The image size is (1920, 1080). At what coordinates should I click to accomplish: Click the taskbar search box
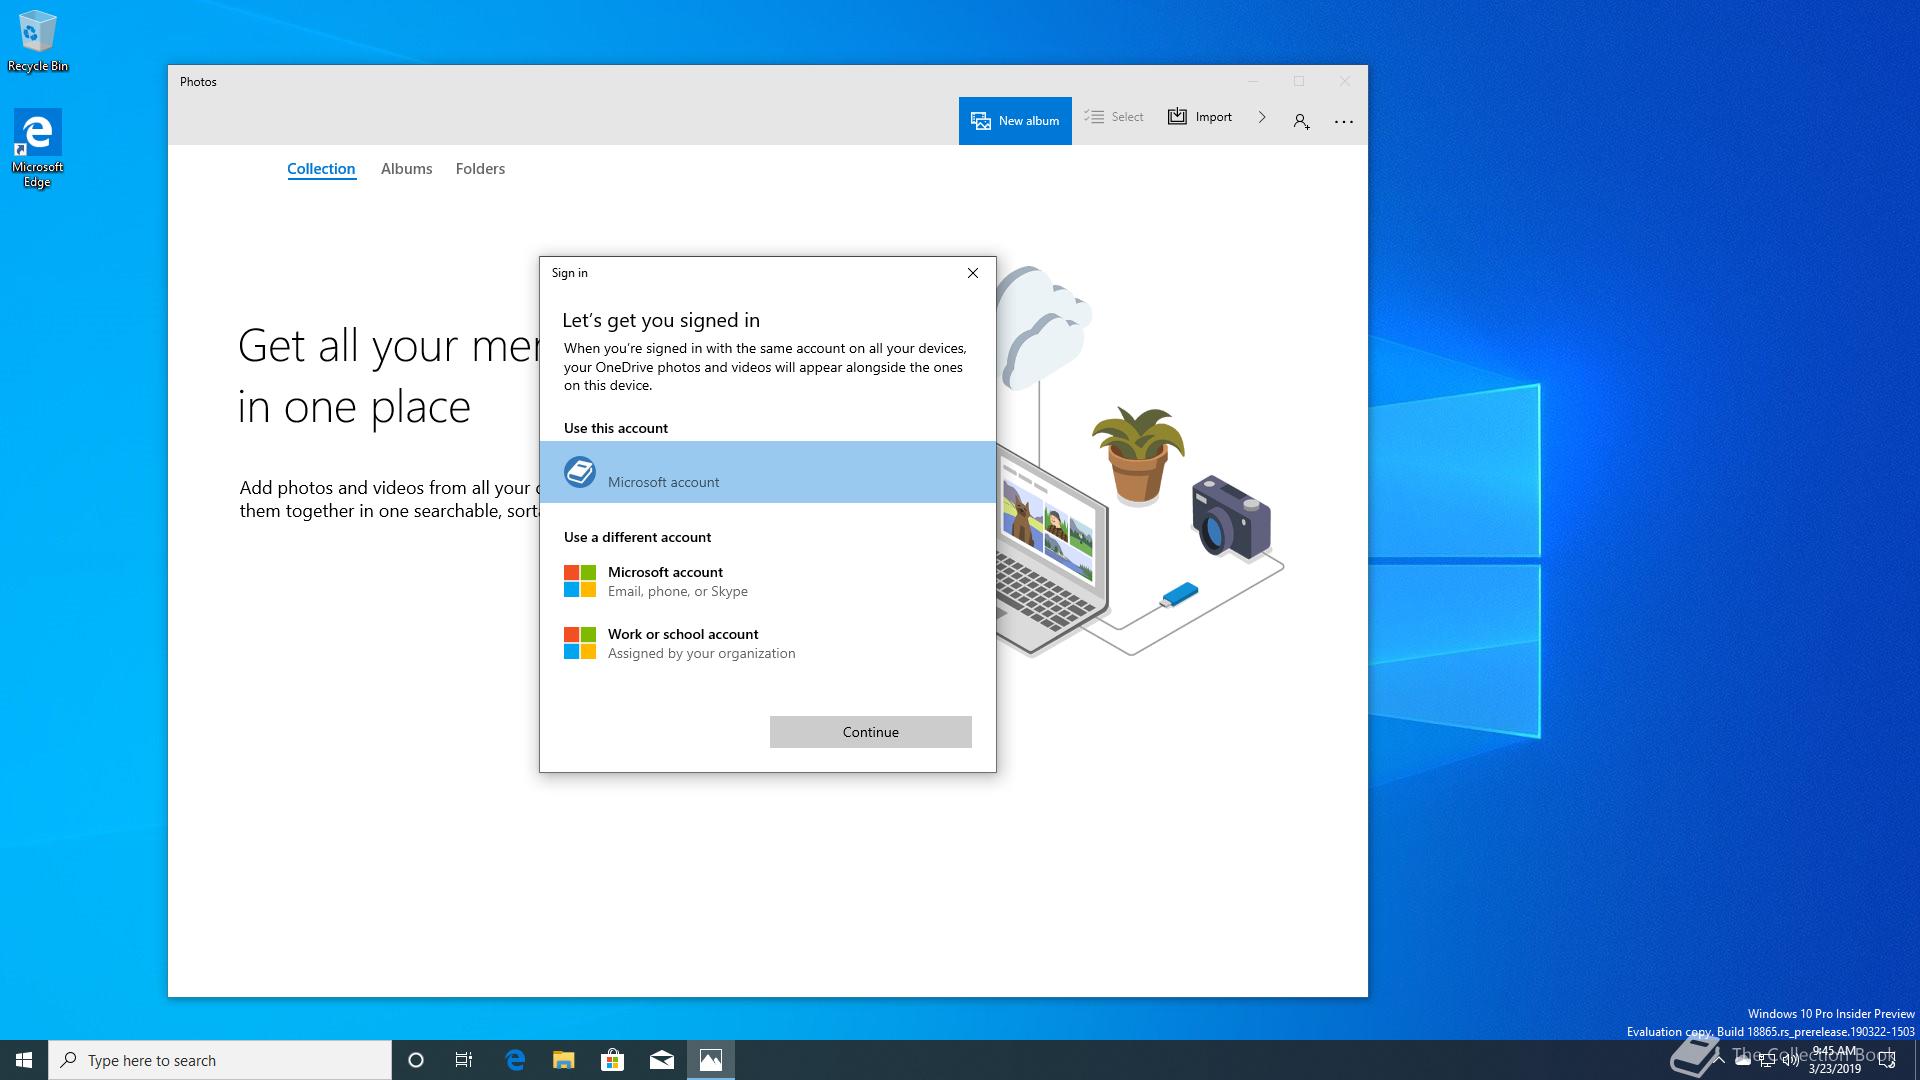click(x=220, y=1060)
